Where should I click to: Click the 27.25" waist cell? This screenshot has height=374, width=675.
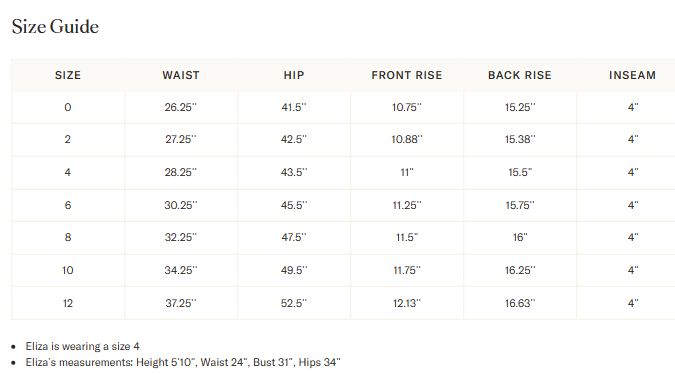[181, 139]
